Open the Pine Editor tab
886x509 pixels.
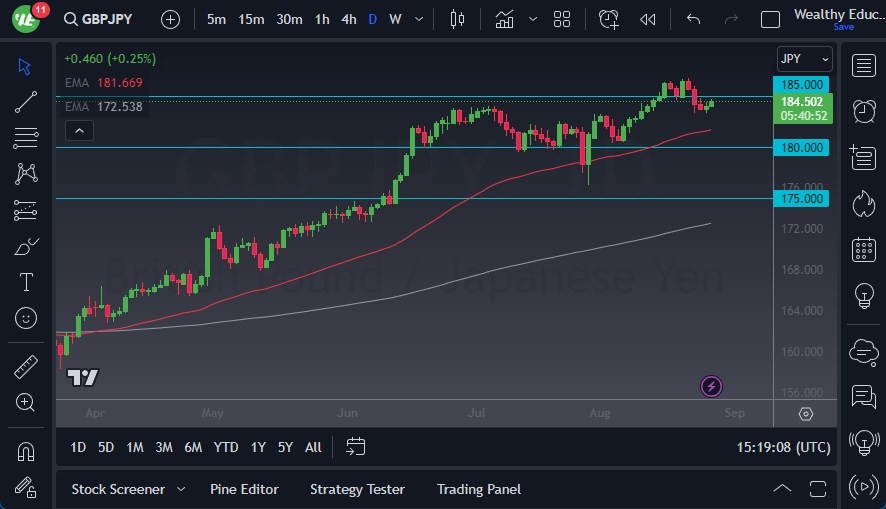pos(244,489)
